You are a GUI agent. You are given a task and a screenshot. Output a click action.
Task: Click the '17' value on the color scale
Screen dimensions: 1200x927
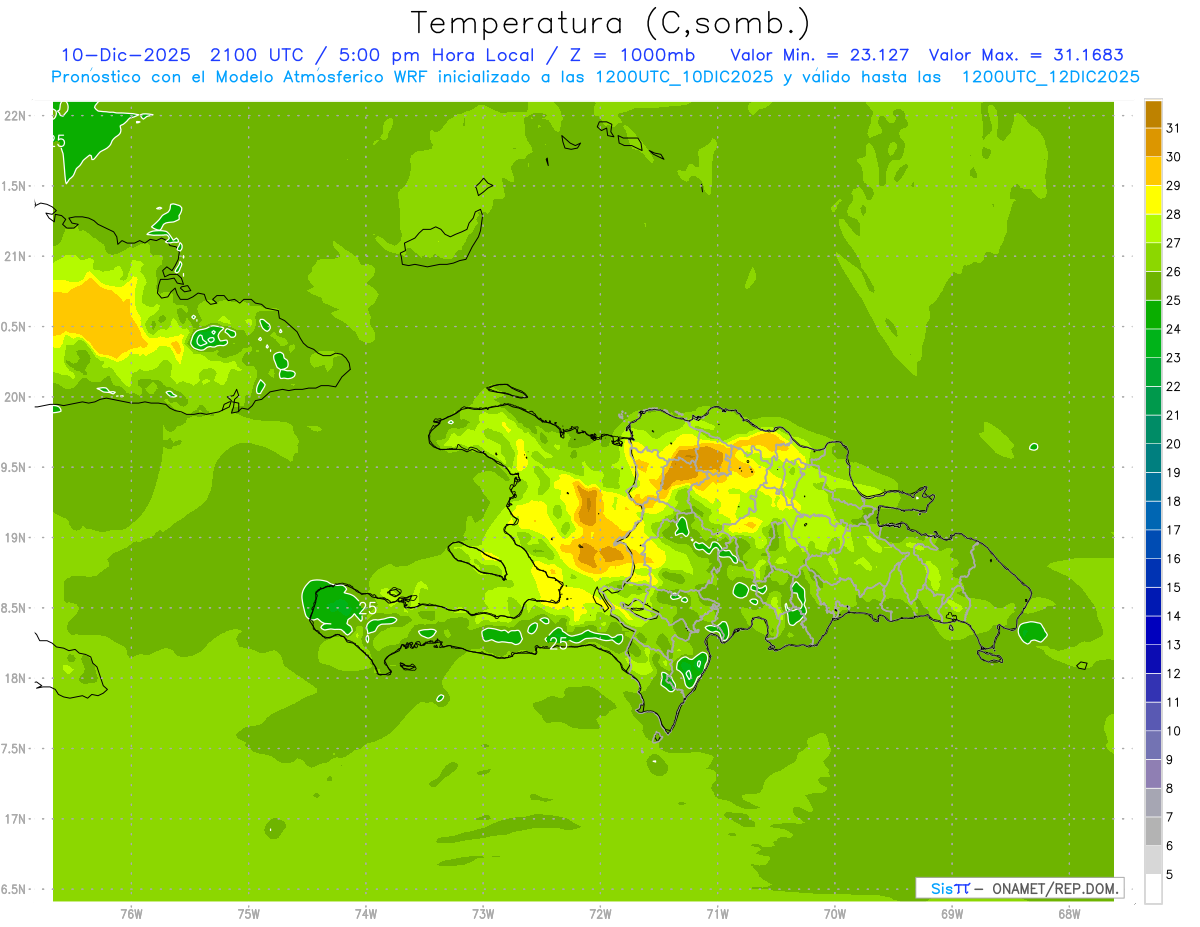point(1173,530)
